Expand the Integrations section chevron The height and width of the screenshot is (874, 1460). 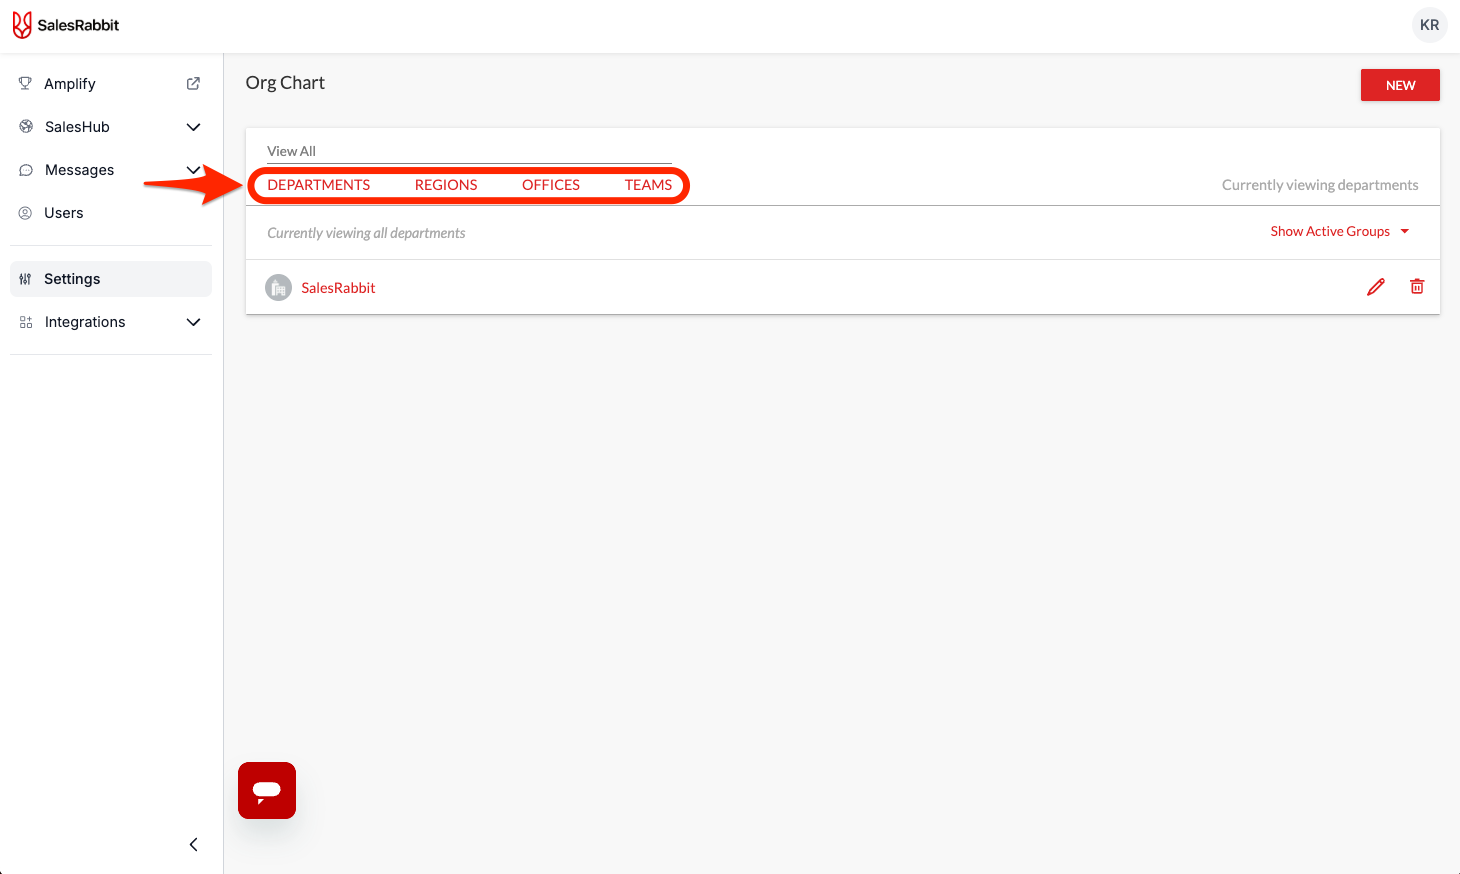(193, 322)
